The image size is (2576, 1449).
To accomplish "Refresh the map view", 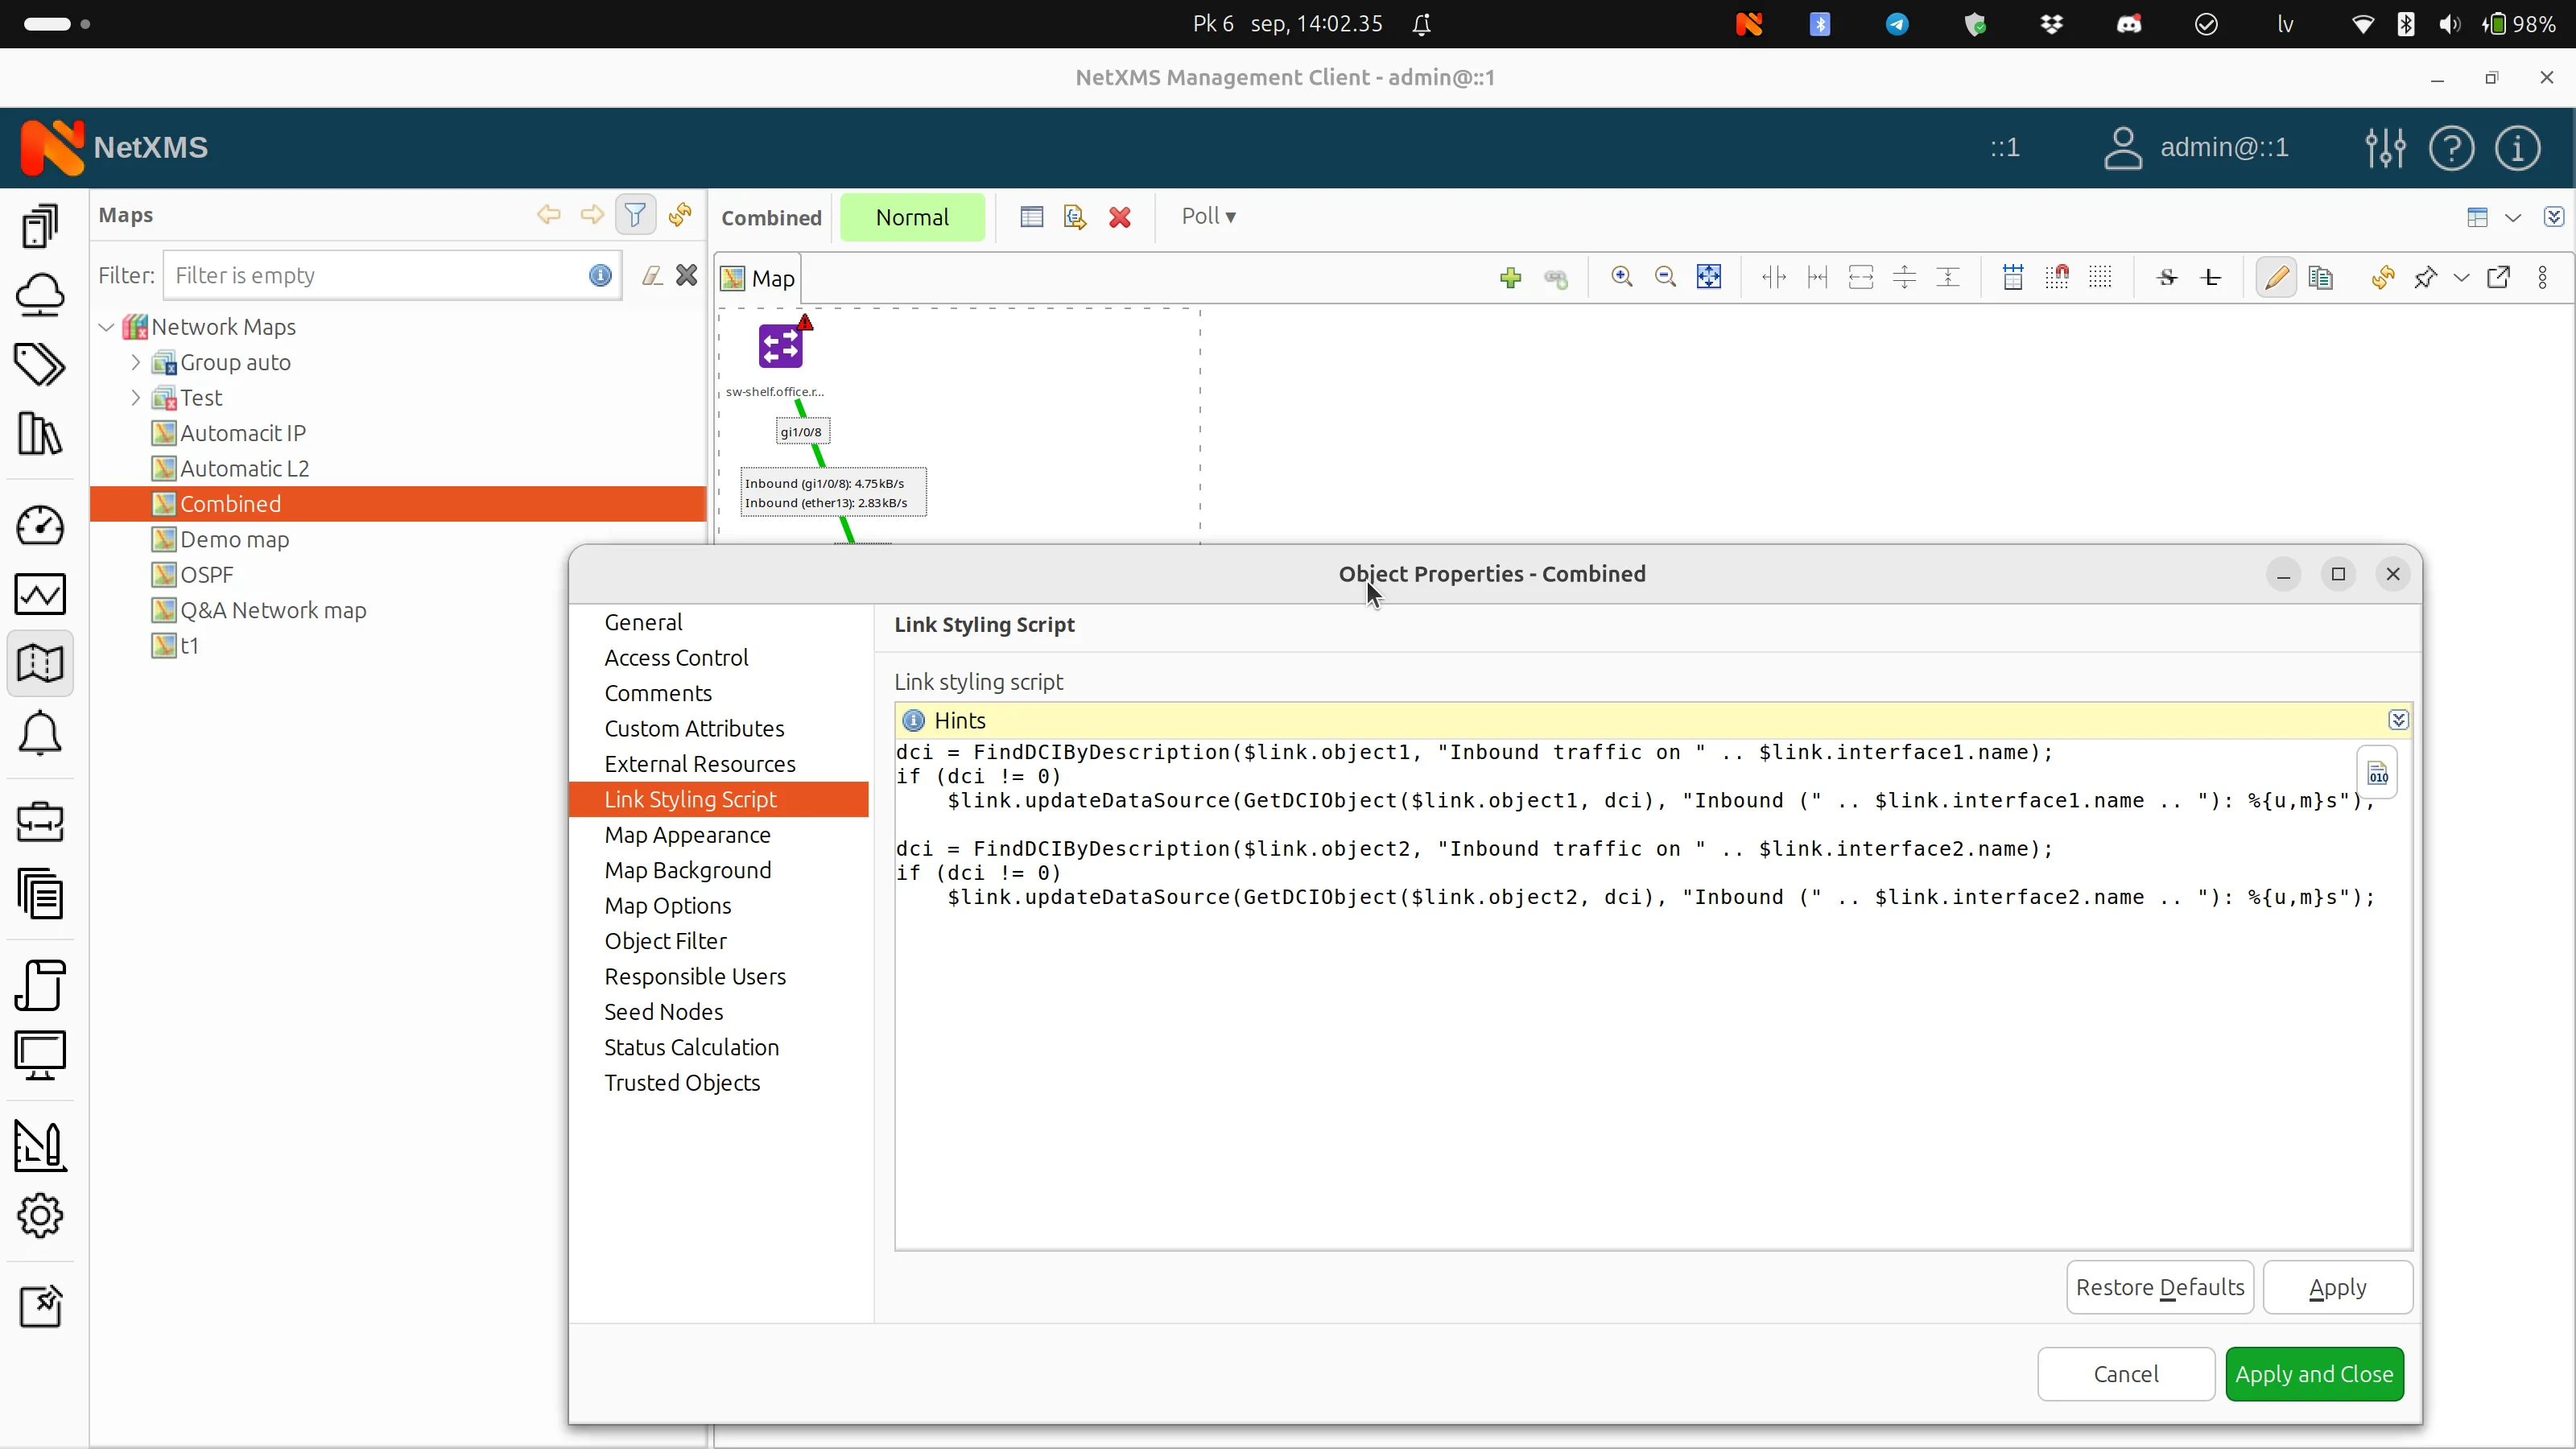I will pos(2383,277).
